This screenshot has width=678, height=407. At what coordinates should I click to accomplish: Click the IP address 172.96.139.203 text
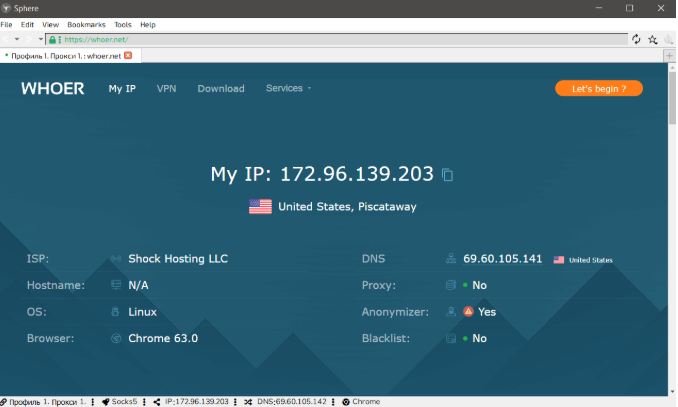tap(357, 174)
